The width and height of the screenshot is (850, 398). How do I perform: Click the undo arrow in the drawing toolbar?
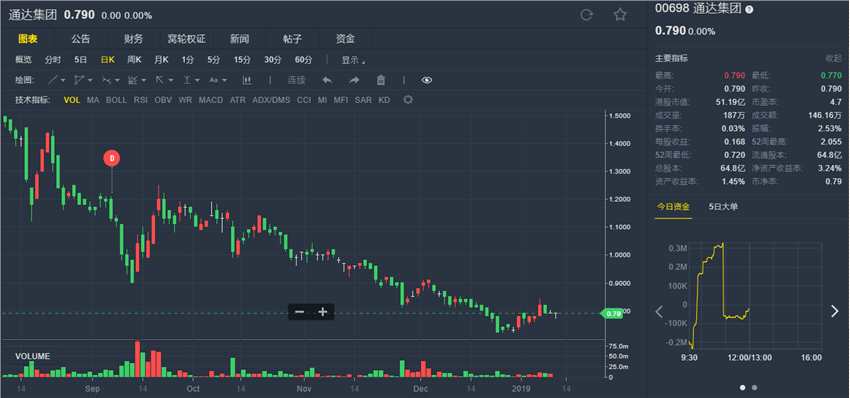coord(327,80)
